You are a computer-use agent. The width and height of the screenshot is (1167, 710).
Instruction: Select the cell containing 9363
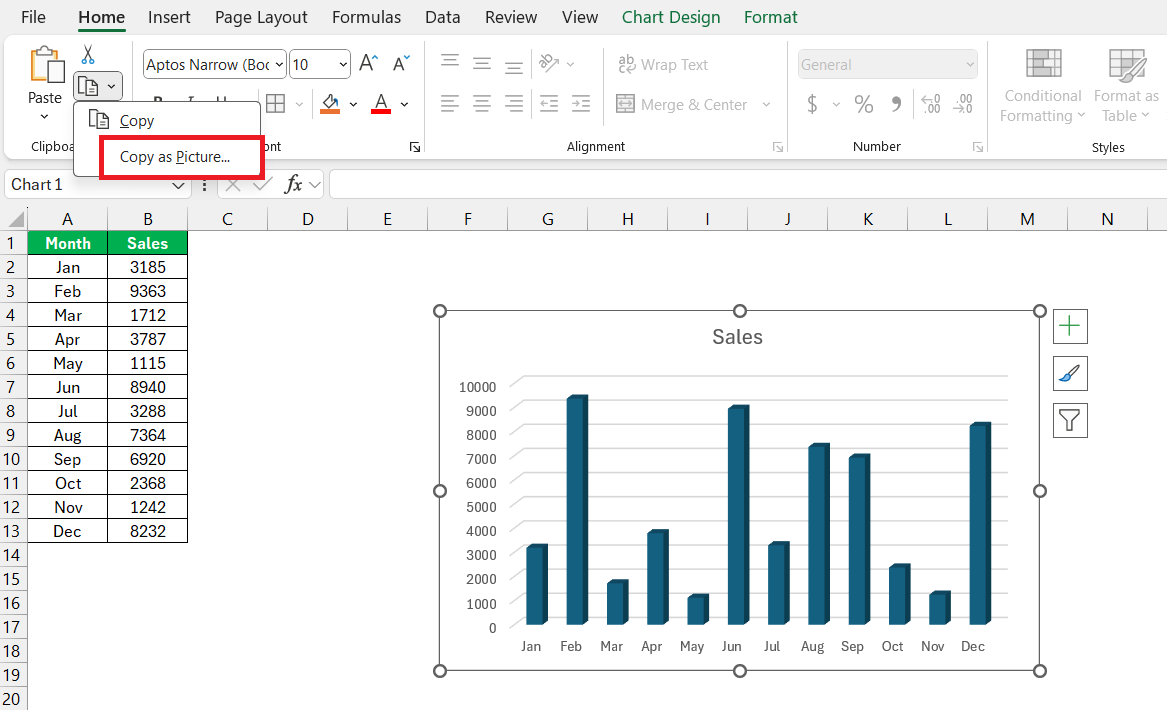tap(147, 291)
